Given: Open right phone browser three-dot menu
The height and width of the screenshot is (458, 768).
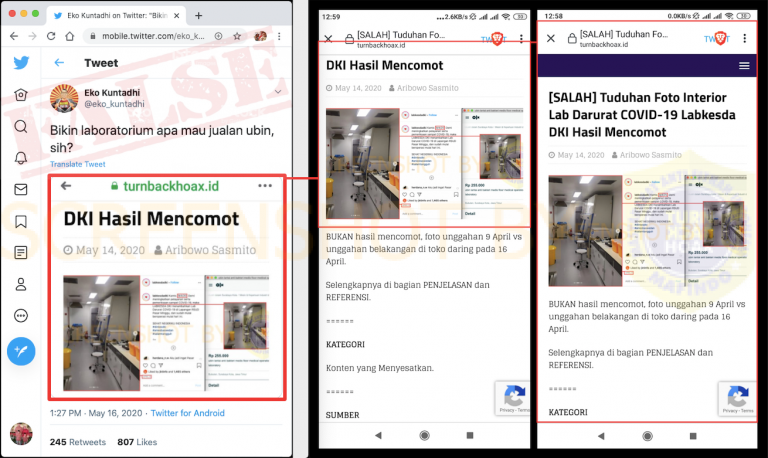Looking at the screenshot, I should (x=744, y=38).
